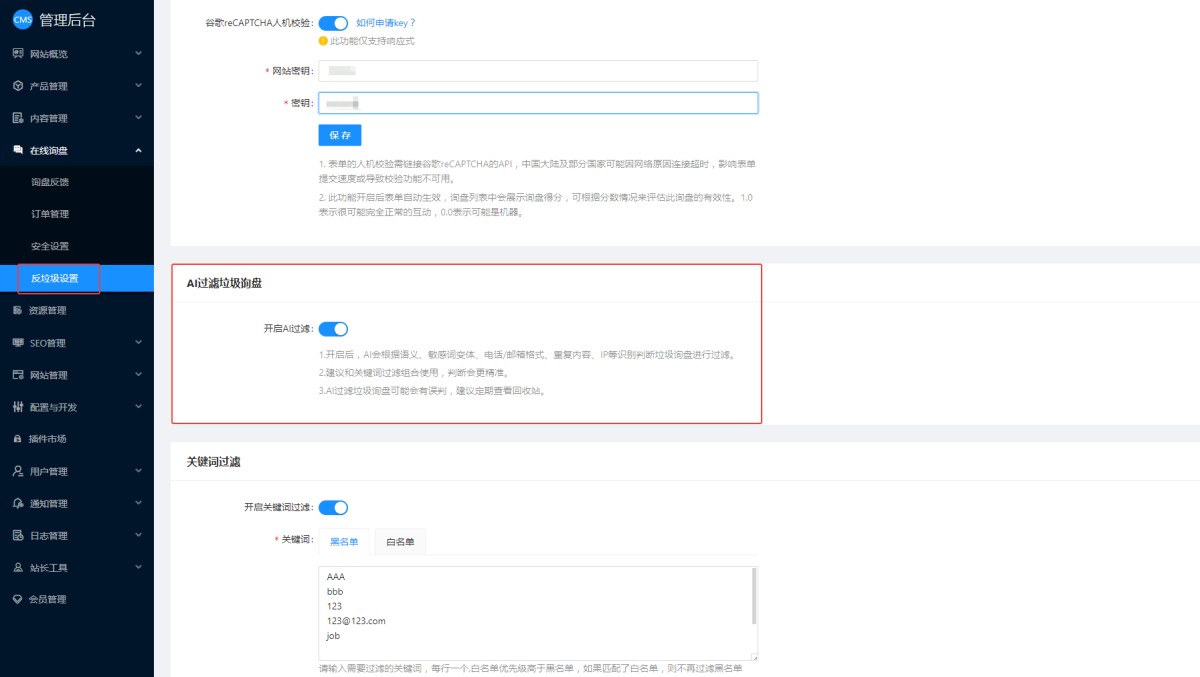Click the keyword textarea scrollbar
Image resolution: width=1200 pixels, height=677 pixels.
pyautogui.click(x=754, y=596)
